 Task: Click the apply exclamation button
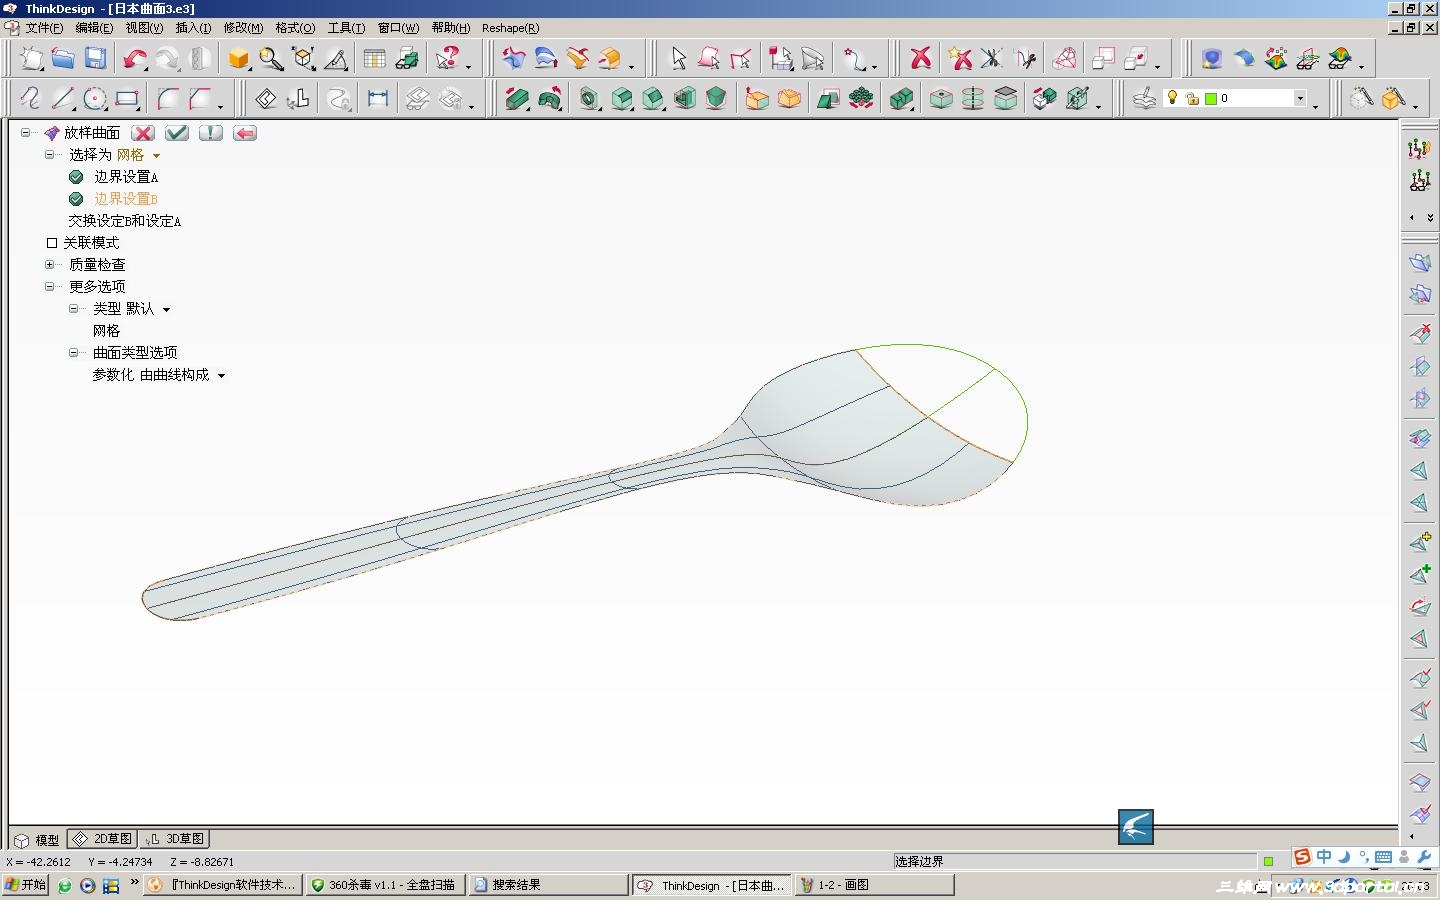click(210, 133)
